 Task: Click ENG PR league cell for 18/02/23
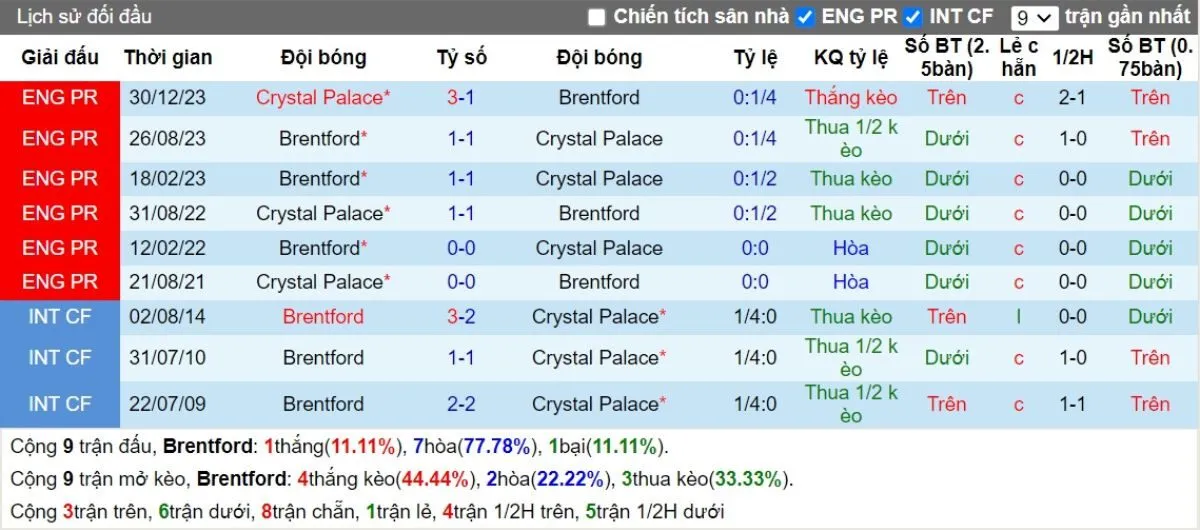(60, 179)
